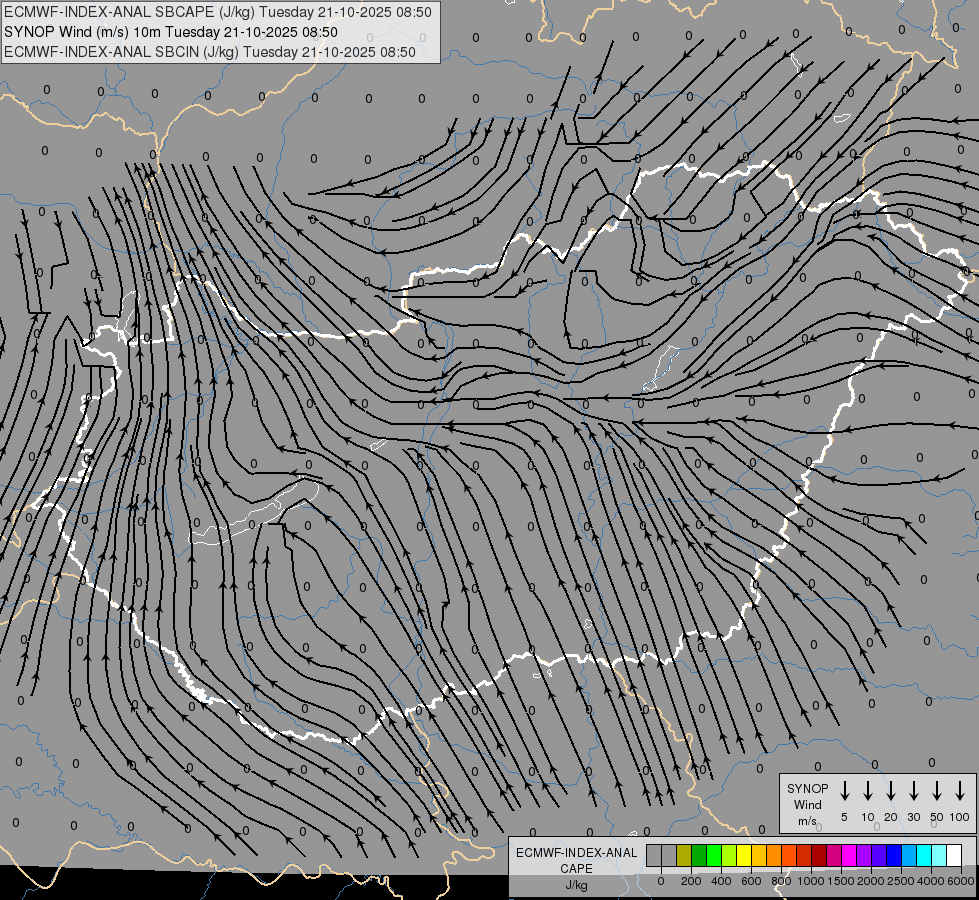
Task: Click the wind arrow labeled 5 m/s
Action: 844,791
